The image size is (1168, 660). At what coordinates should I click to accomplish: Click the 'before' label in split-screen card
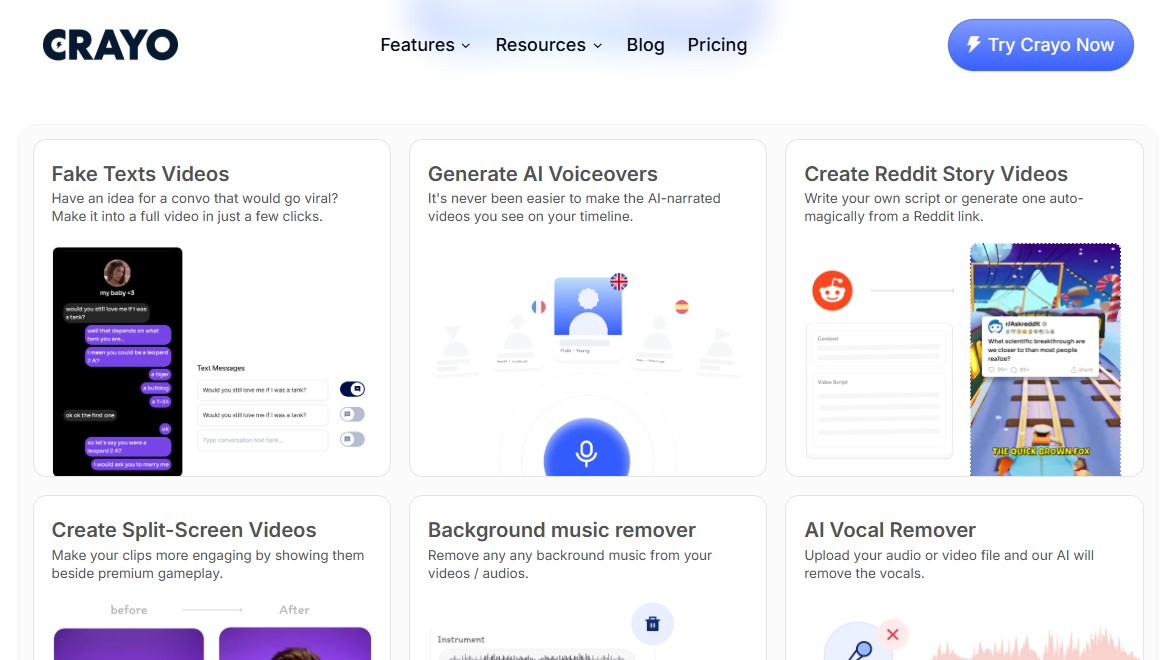coord(129,609)
